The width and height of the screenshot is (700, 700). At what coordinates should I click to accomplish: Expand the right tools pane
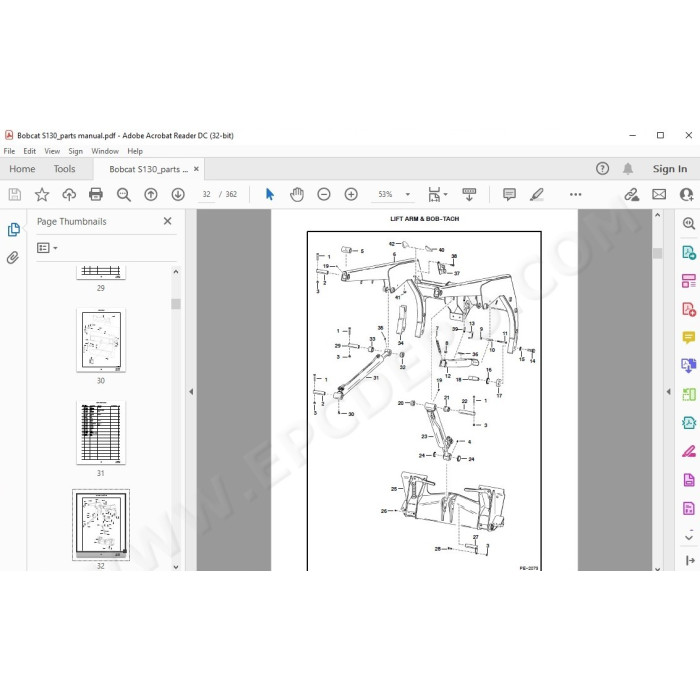point(690,560)
